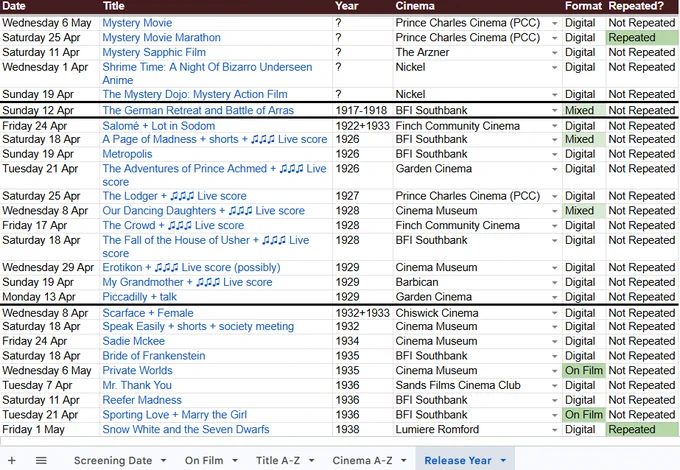This screenshot has height=470, width=680.
Task: Open Sporting Love + Marry the Girl link
Action: pos(174,415)
